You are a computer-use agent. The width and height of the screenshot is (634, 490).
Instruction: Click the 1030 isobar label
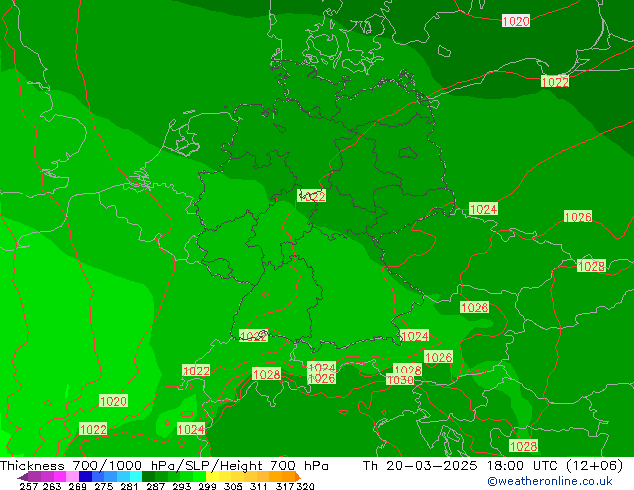[400, 380]
